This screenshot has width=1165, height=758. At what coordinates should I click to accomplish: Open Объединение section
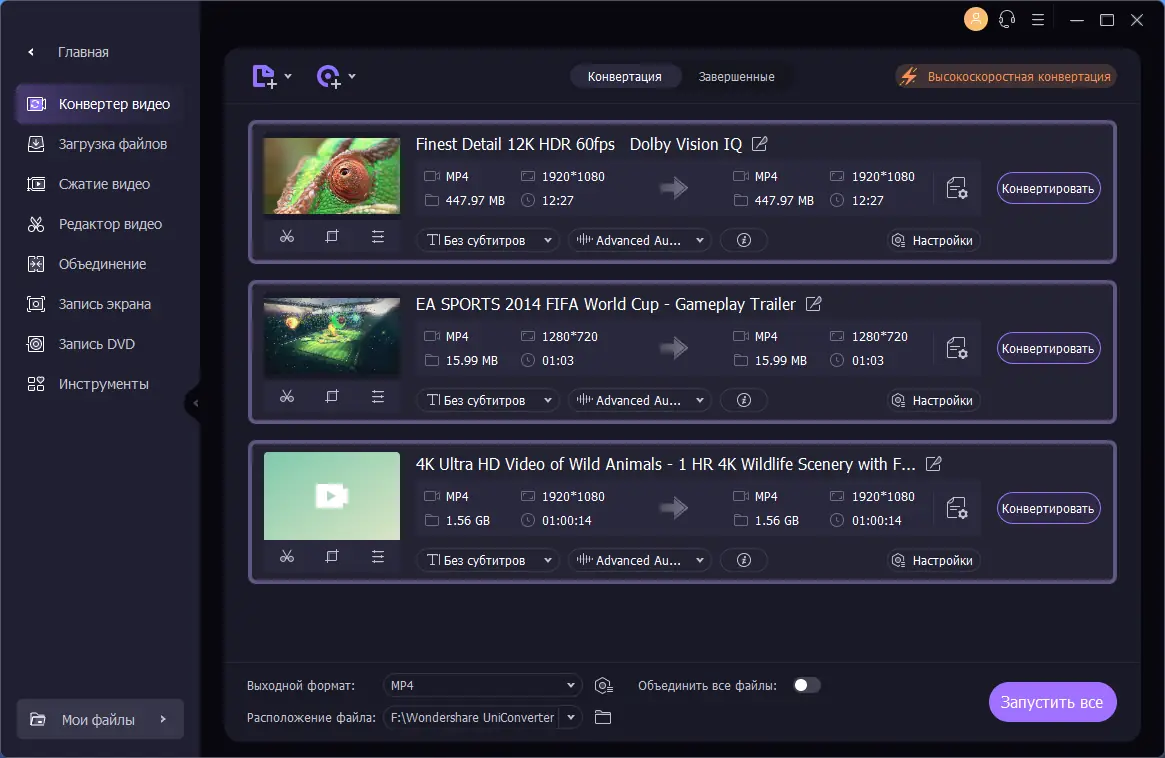click(100, 265)
